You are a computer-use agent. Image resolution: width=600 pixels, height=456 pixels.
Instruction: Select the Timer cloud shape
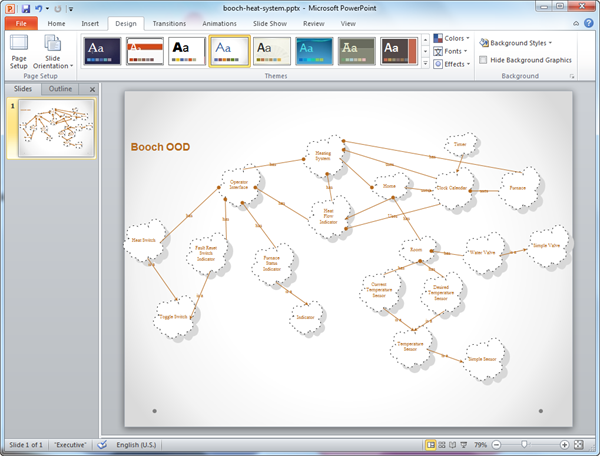click(460, 144)
